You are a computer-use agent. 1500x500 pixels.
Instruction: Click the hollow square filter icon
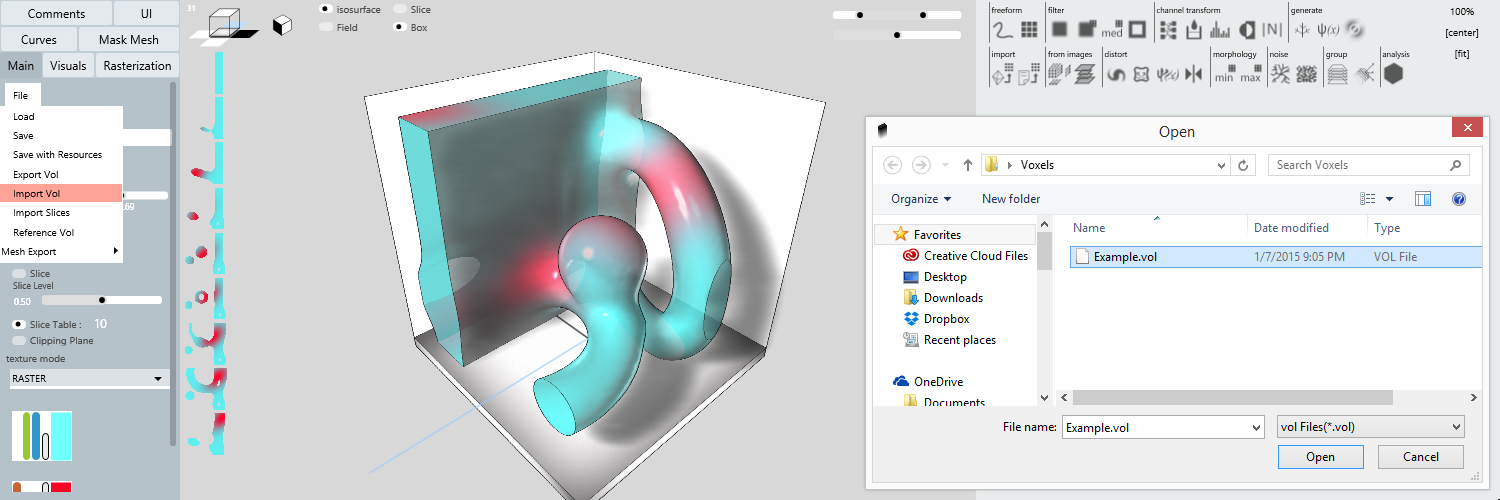[x=1137, y=30]
